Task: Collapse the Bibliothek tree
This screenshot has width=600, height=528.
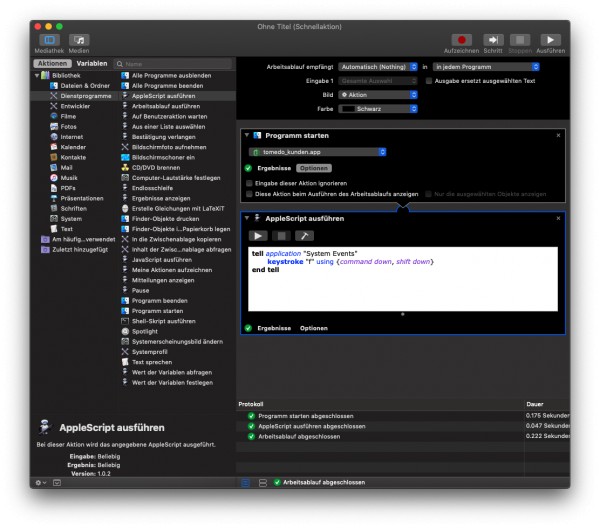Action: [37, 75]
